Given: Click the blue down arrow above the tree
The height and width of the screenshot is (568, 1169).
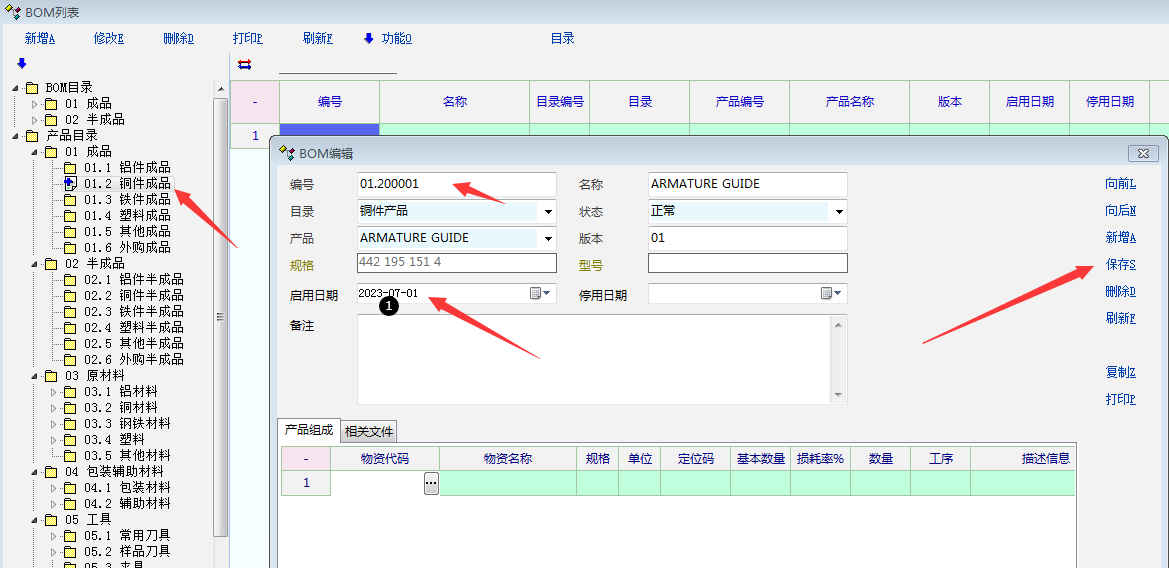Looking at the screenshot, I should [22, 63].
